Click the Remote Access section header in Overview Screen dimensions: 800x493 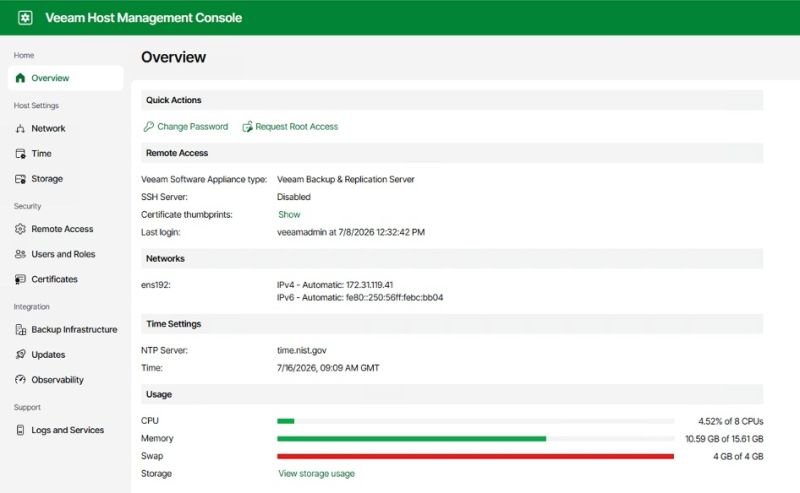click(452, 153)
